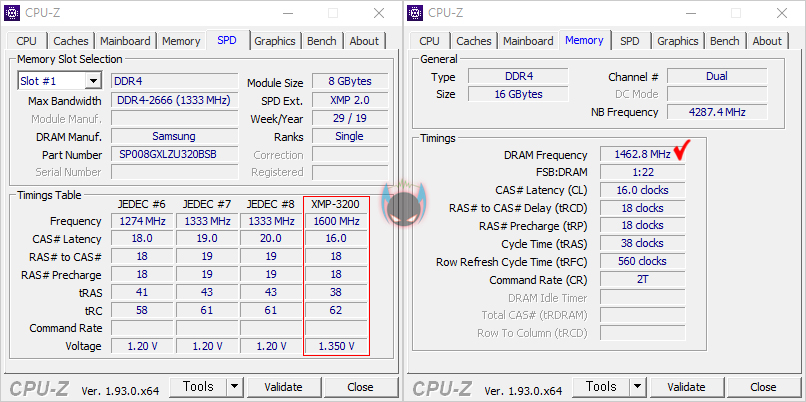Open SPD tab in right window
The height and width of the screenshot is (402, 806).
[630, 41]
